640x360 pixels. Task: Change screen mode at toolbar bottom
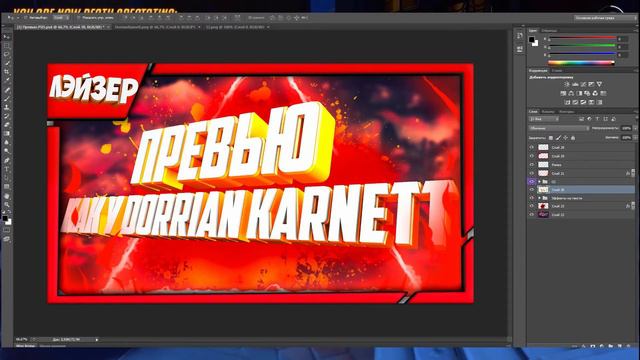pos(7,239)
